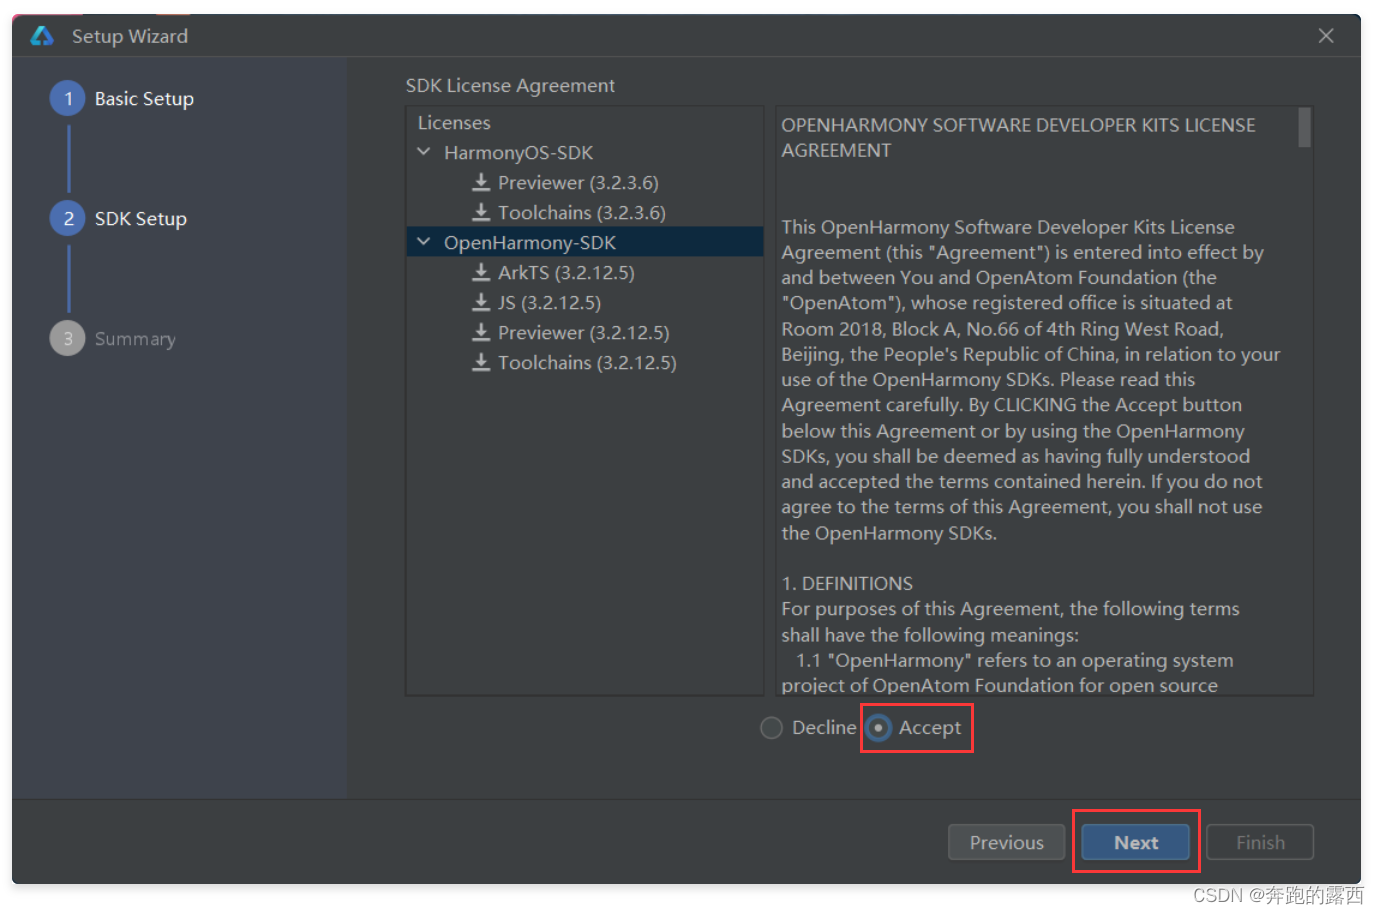Select Previewer (3.2.3.6) item
The height and width of the screenshot is (914, 1380).
click(x=578, y=182)
